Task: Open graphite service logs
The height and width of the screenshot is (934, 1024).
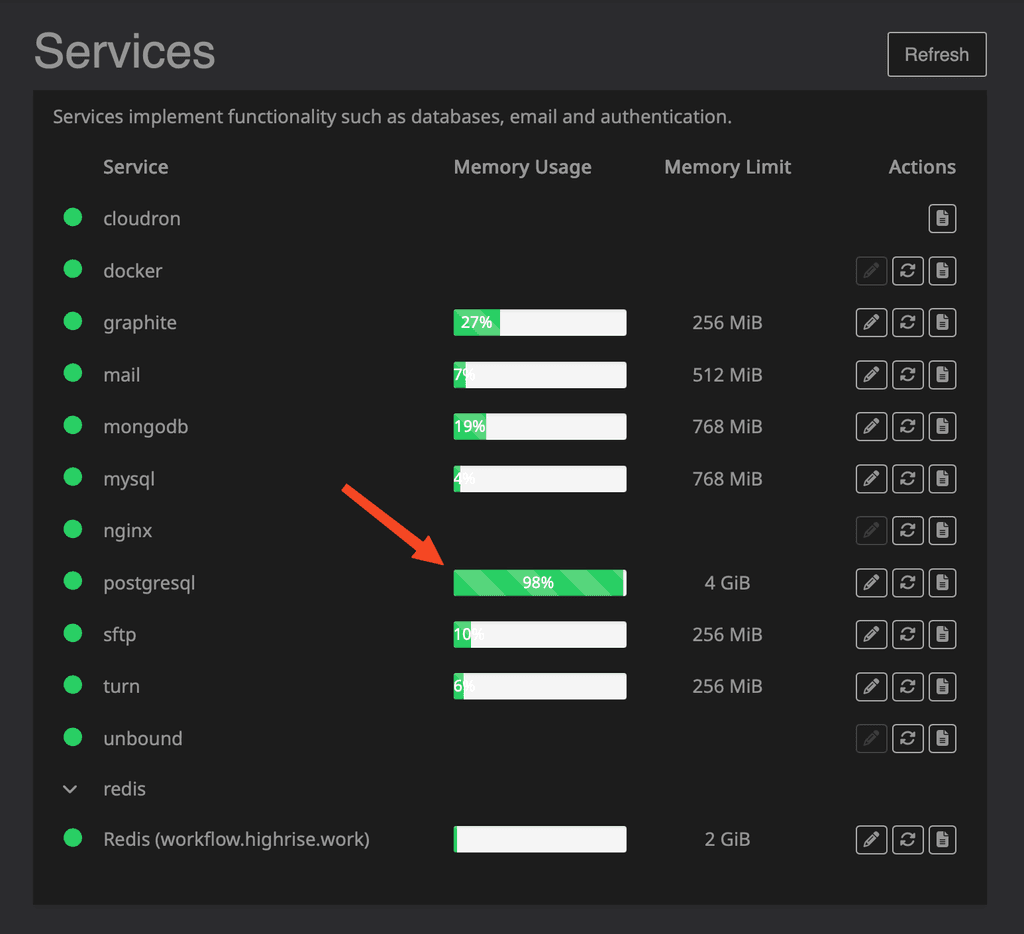Action: pos(942,323)
